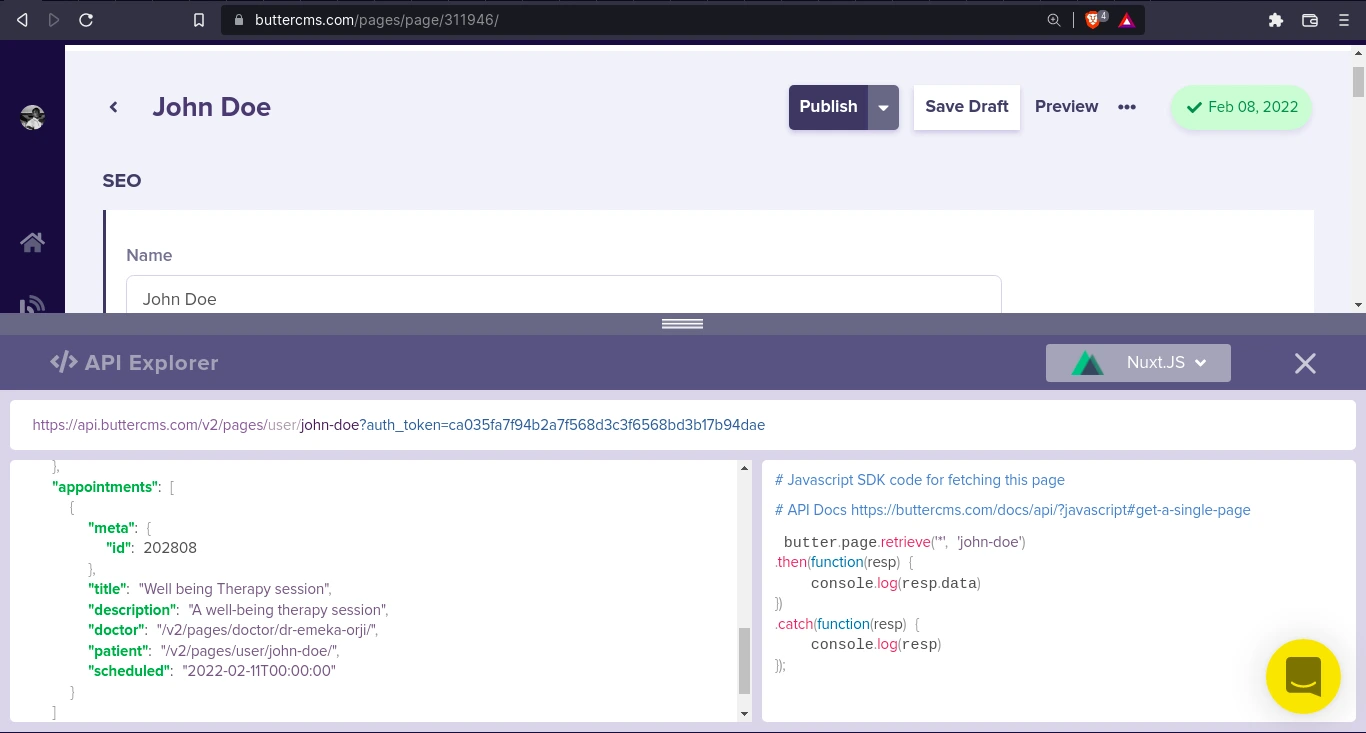This screenshot has width=1366, height=733.
Task: Click the doctor path dr-emeka-orji value
Action: coord(268,630)
